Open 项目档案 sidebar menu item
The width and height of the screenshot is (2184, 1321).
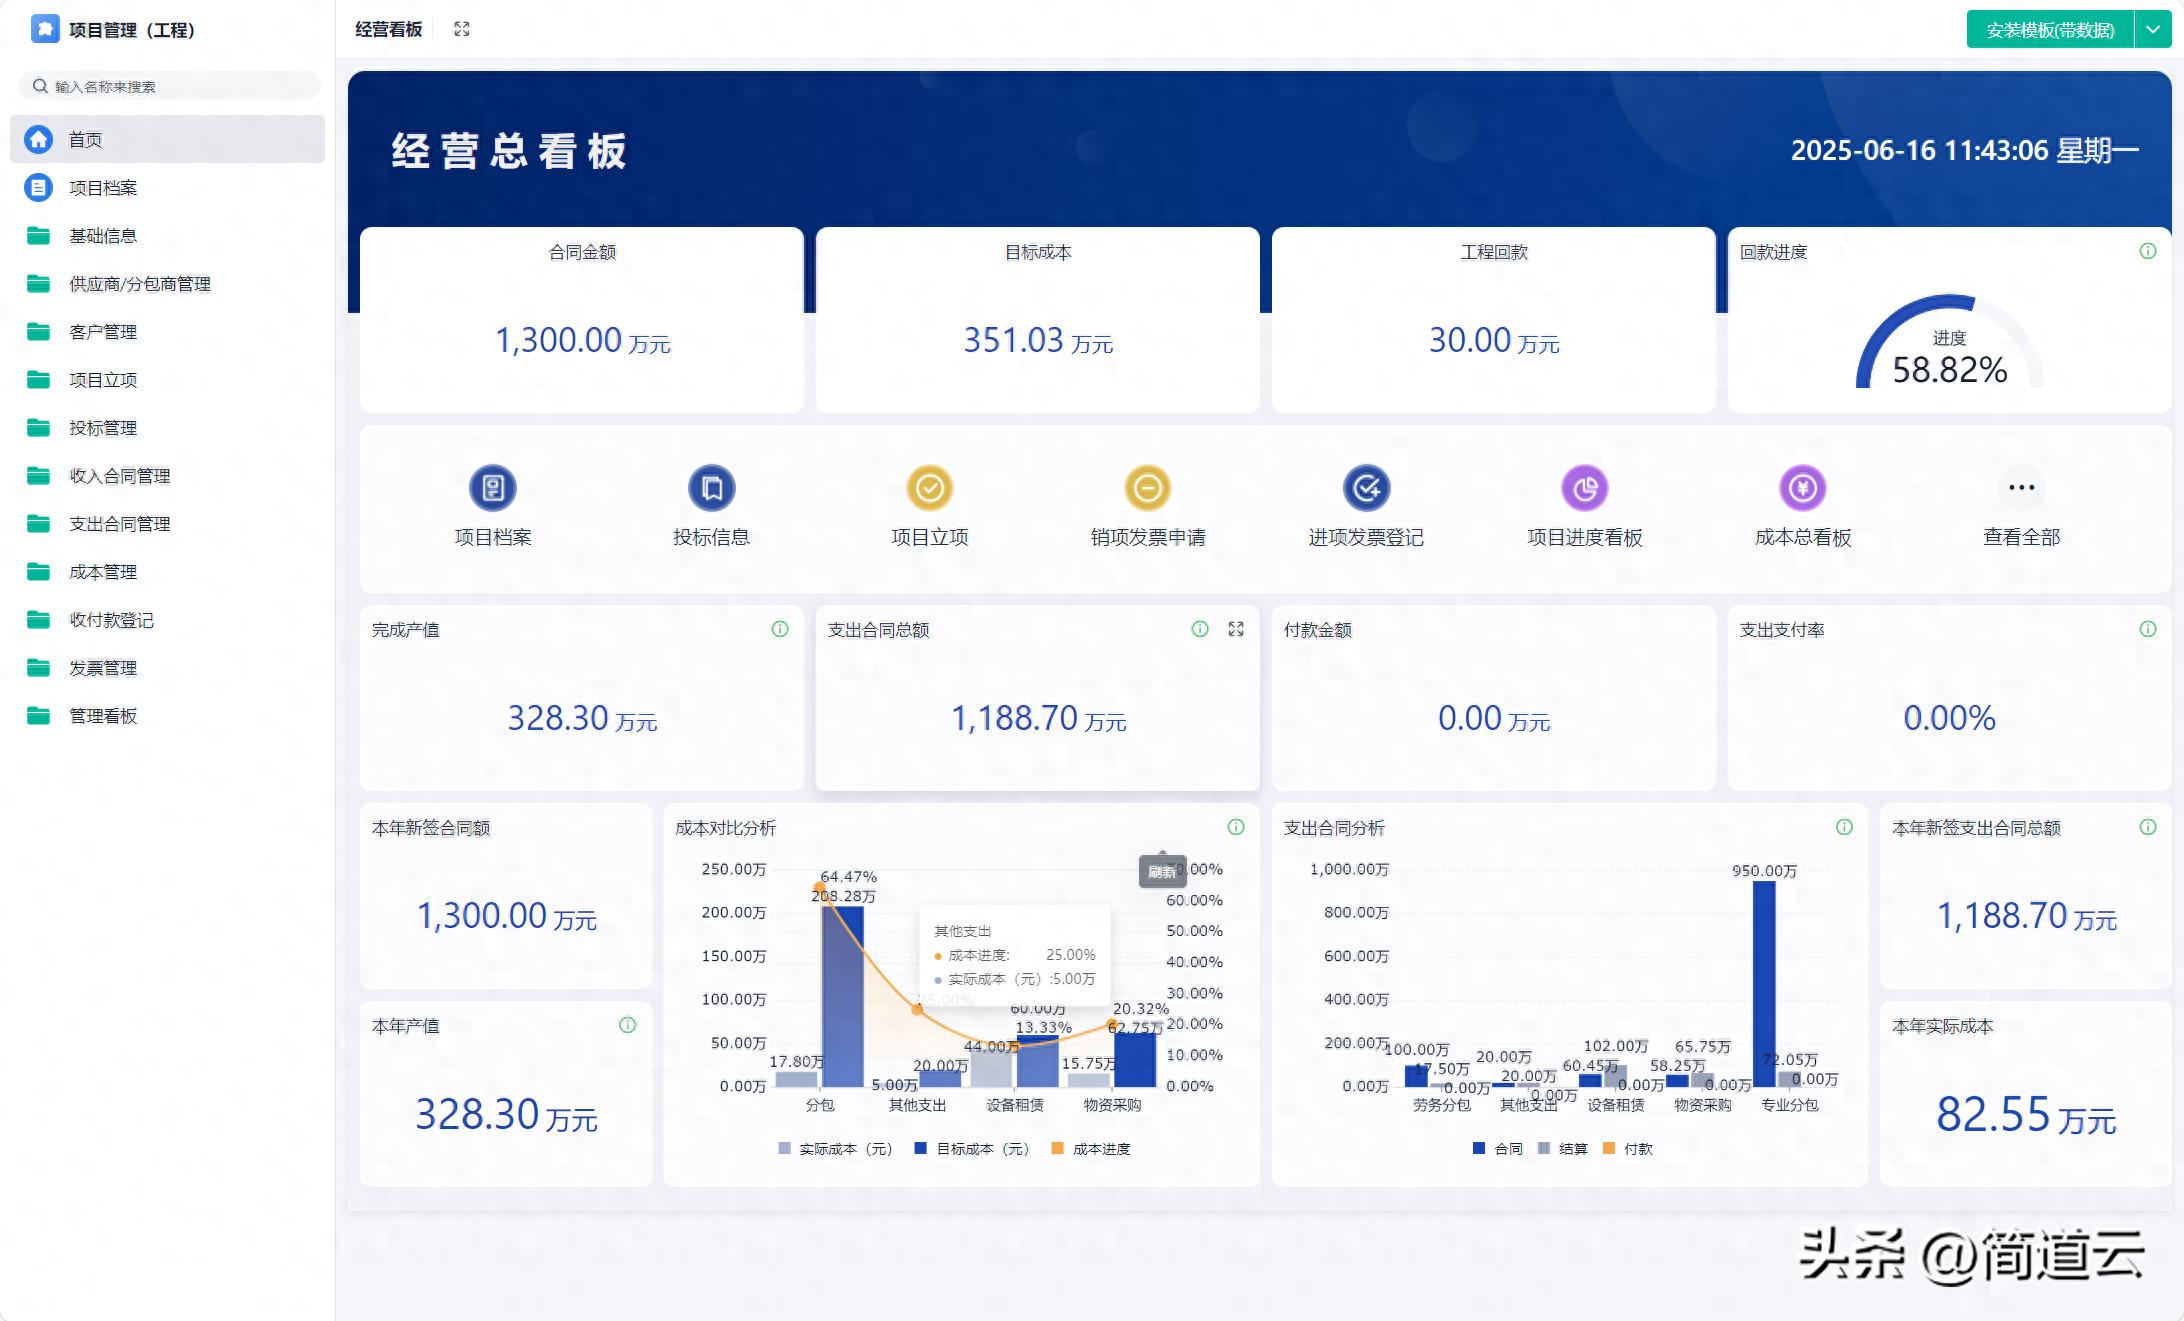tap(102, 188)
